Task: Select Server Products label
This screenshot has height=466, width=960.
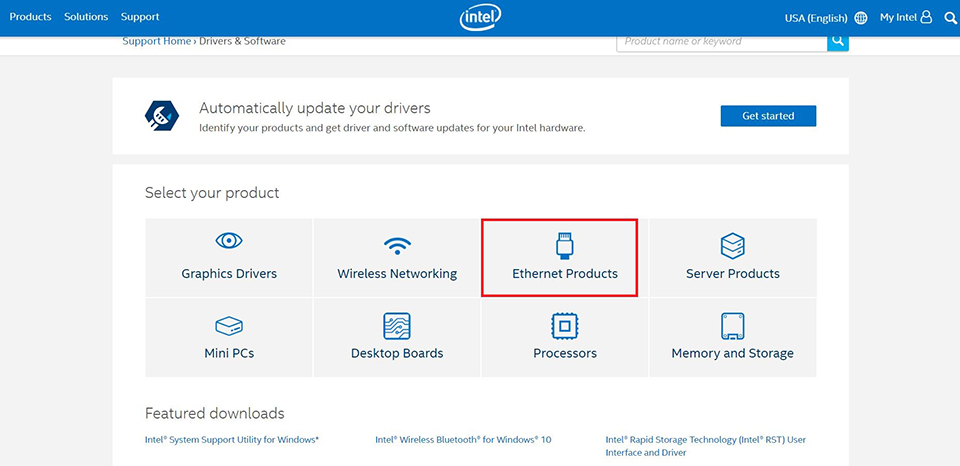Action: 733,274
